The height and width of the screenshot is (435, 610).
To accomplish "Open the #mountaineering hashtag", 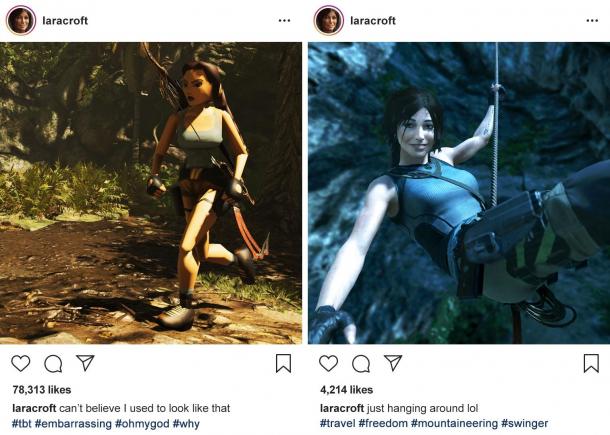I will pyautogui.click(x=454, y=423).
